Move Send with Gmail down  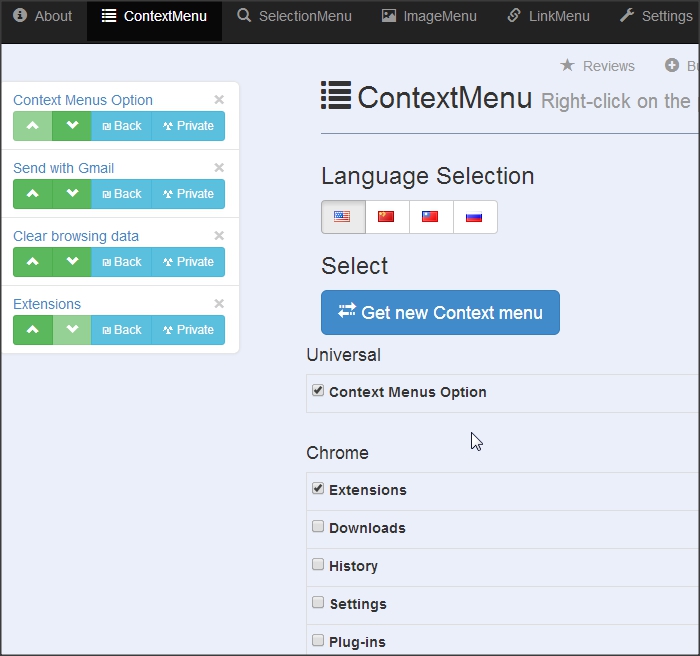72,194
